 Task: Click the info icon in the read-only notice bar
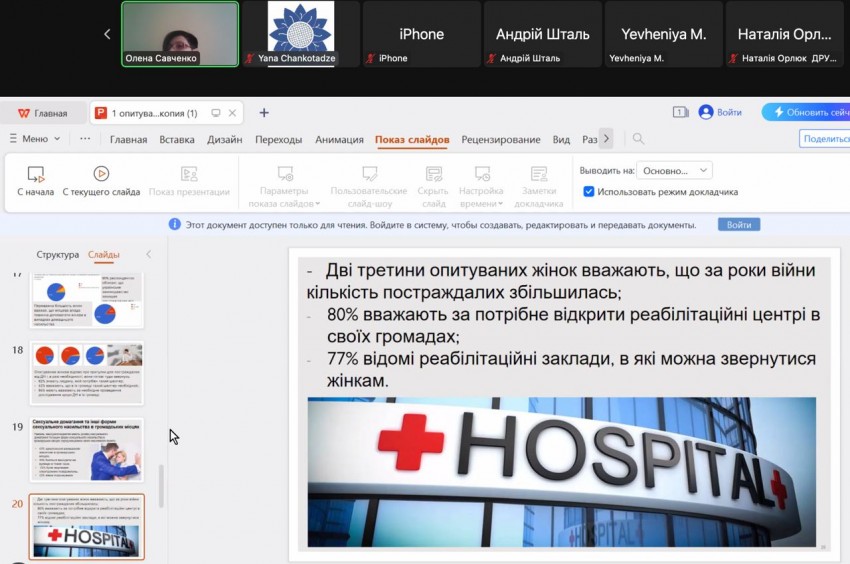coord(175,224)
